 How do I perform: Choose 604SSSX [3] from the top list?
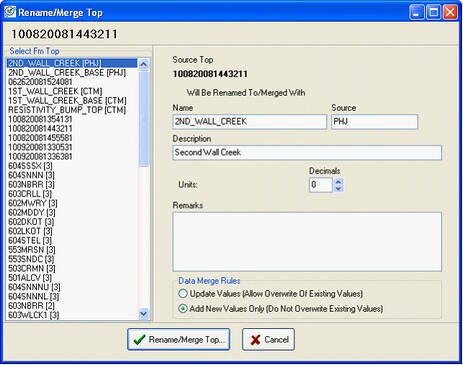tap(30, 166)
